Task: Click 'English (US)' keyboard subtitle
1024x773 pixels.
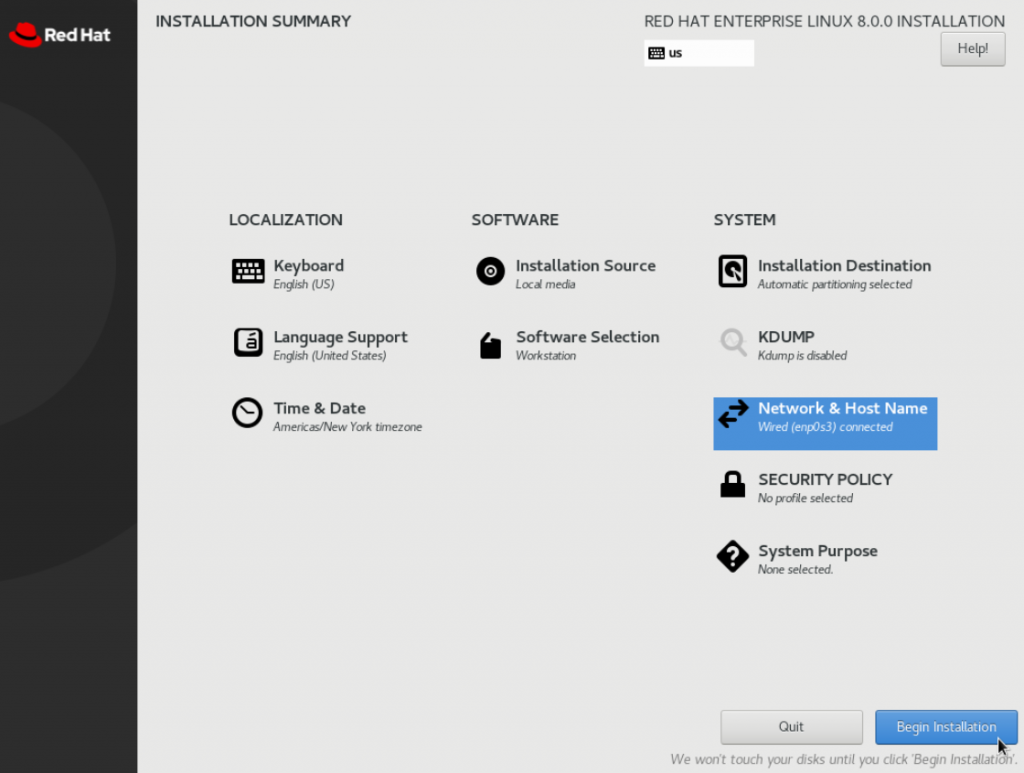Action: click(304, 284)
